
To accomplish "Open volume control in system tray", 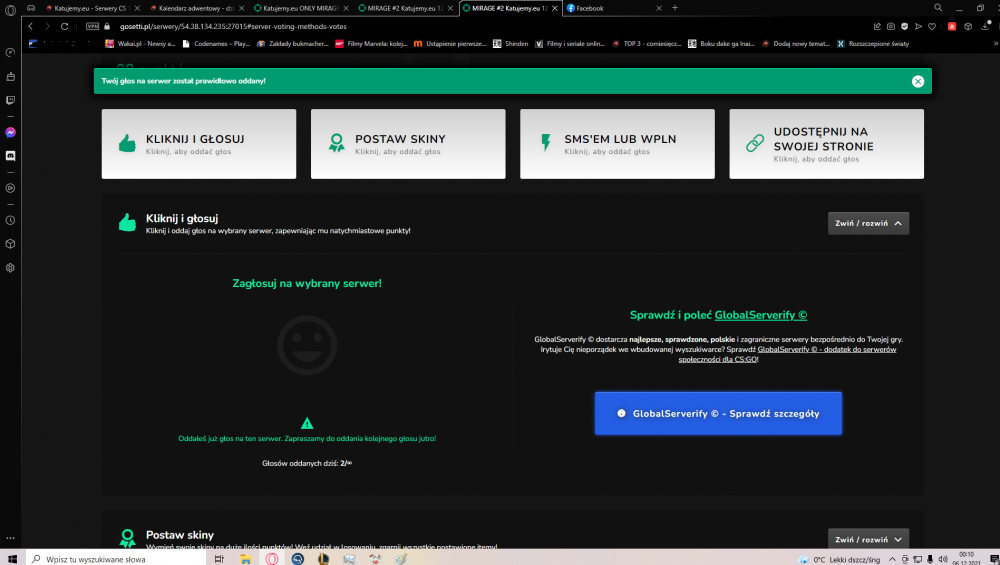I will (943, 559).
